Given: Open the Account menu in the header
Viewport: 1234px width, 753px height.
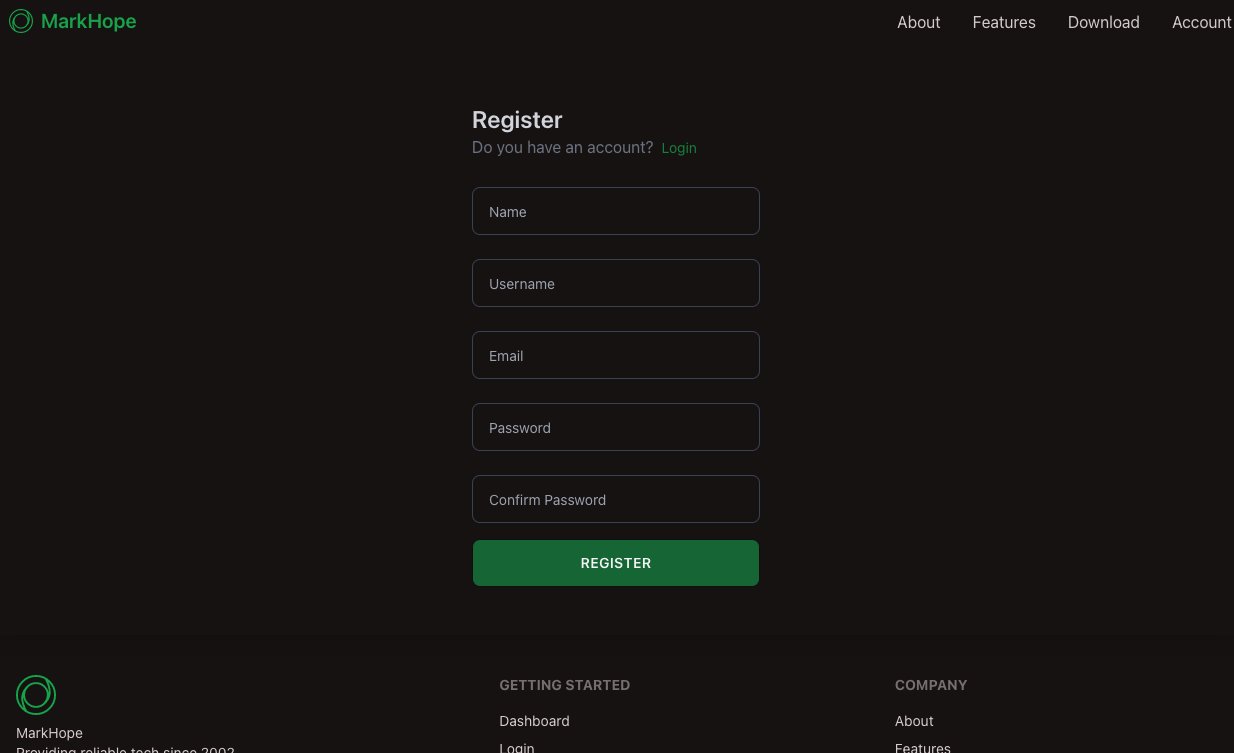Looking at the screenshot, I should point(1201,22).
